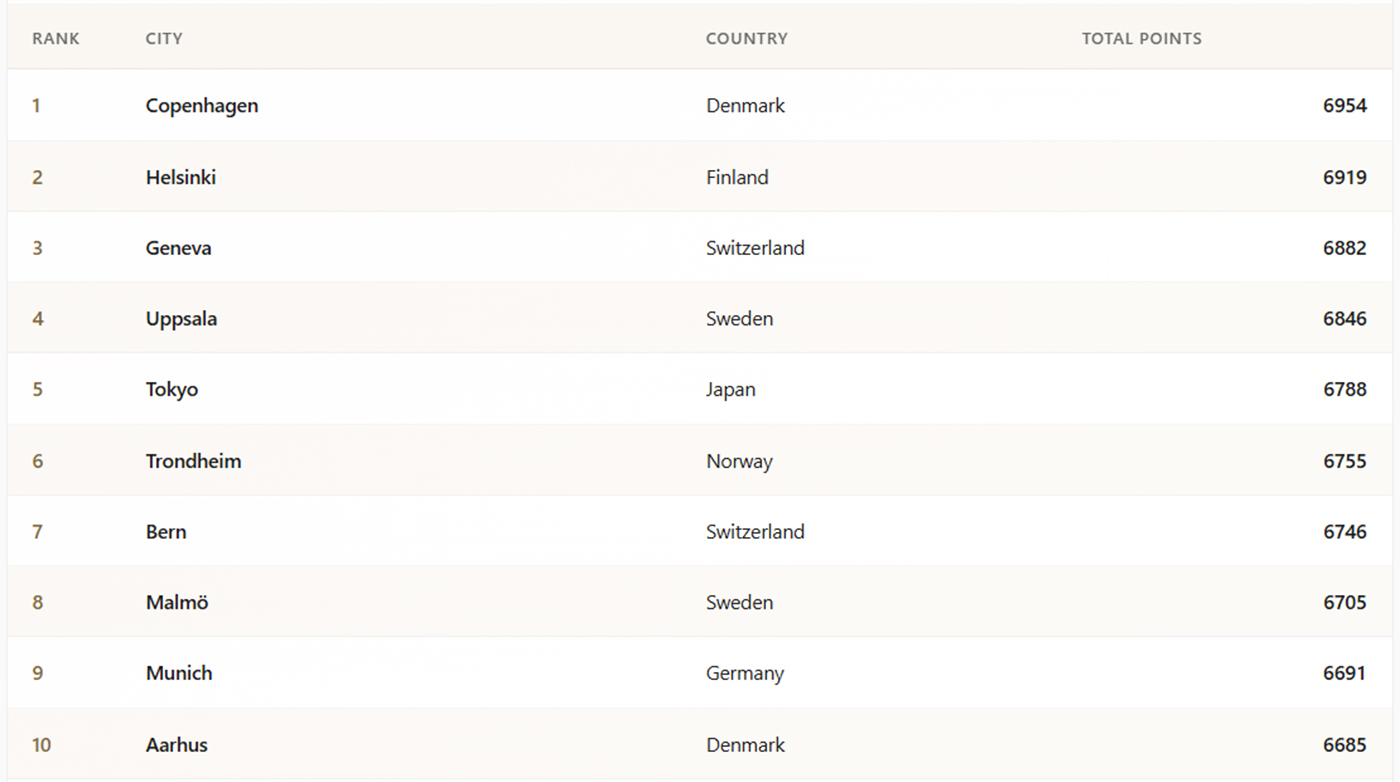Viewport: 1400px width, 782px height.
Task: Click the 6954 total points value
Action: [x=1344, y=106]
